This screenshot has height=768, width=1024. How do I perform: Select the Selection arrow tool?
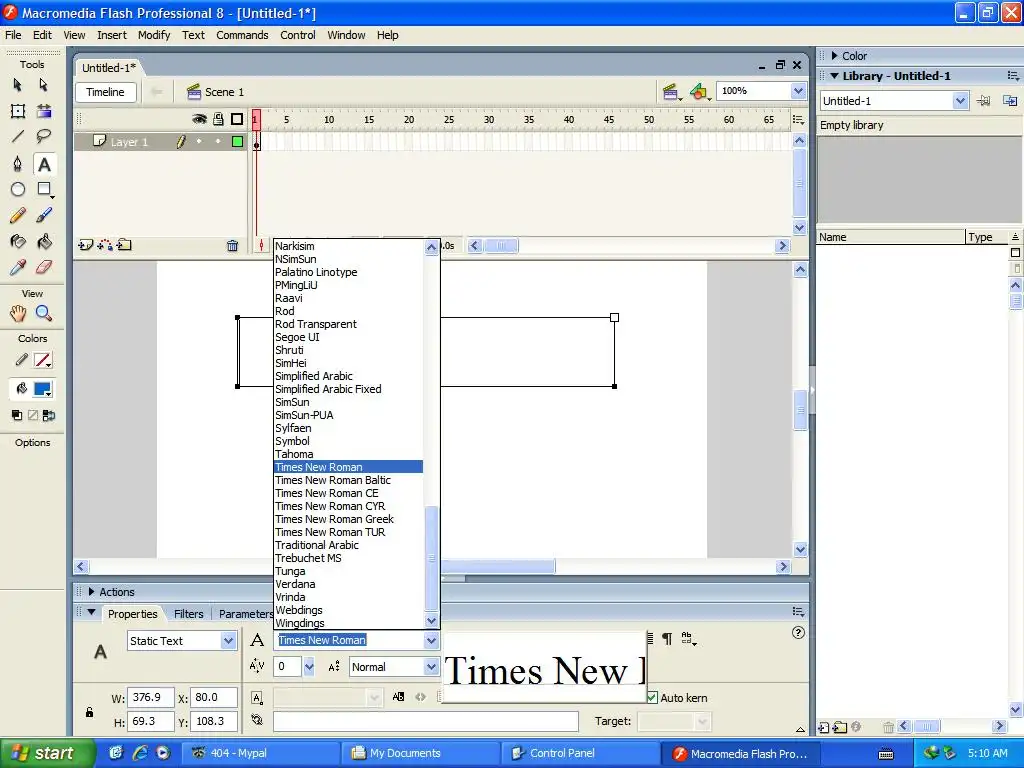pyautogui.click(x=18, y=85)
